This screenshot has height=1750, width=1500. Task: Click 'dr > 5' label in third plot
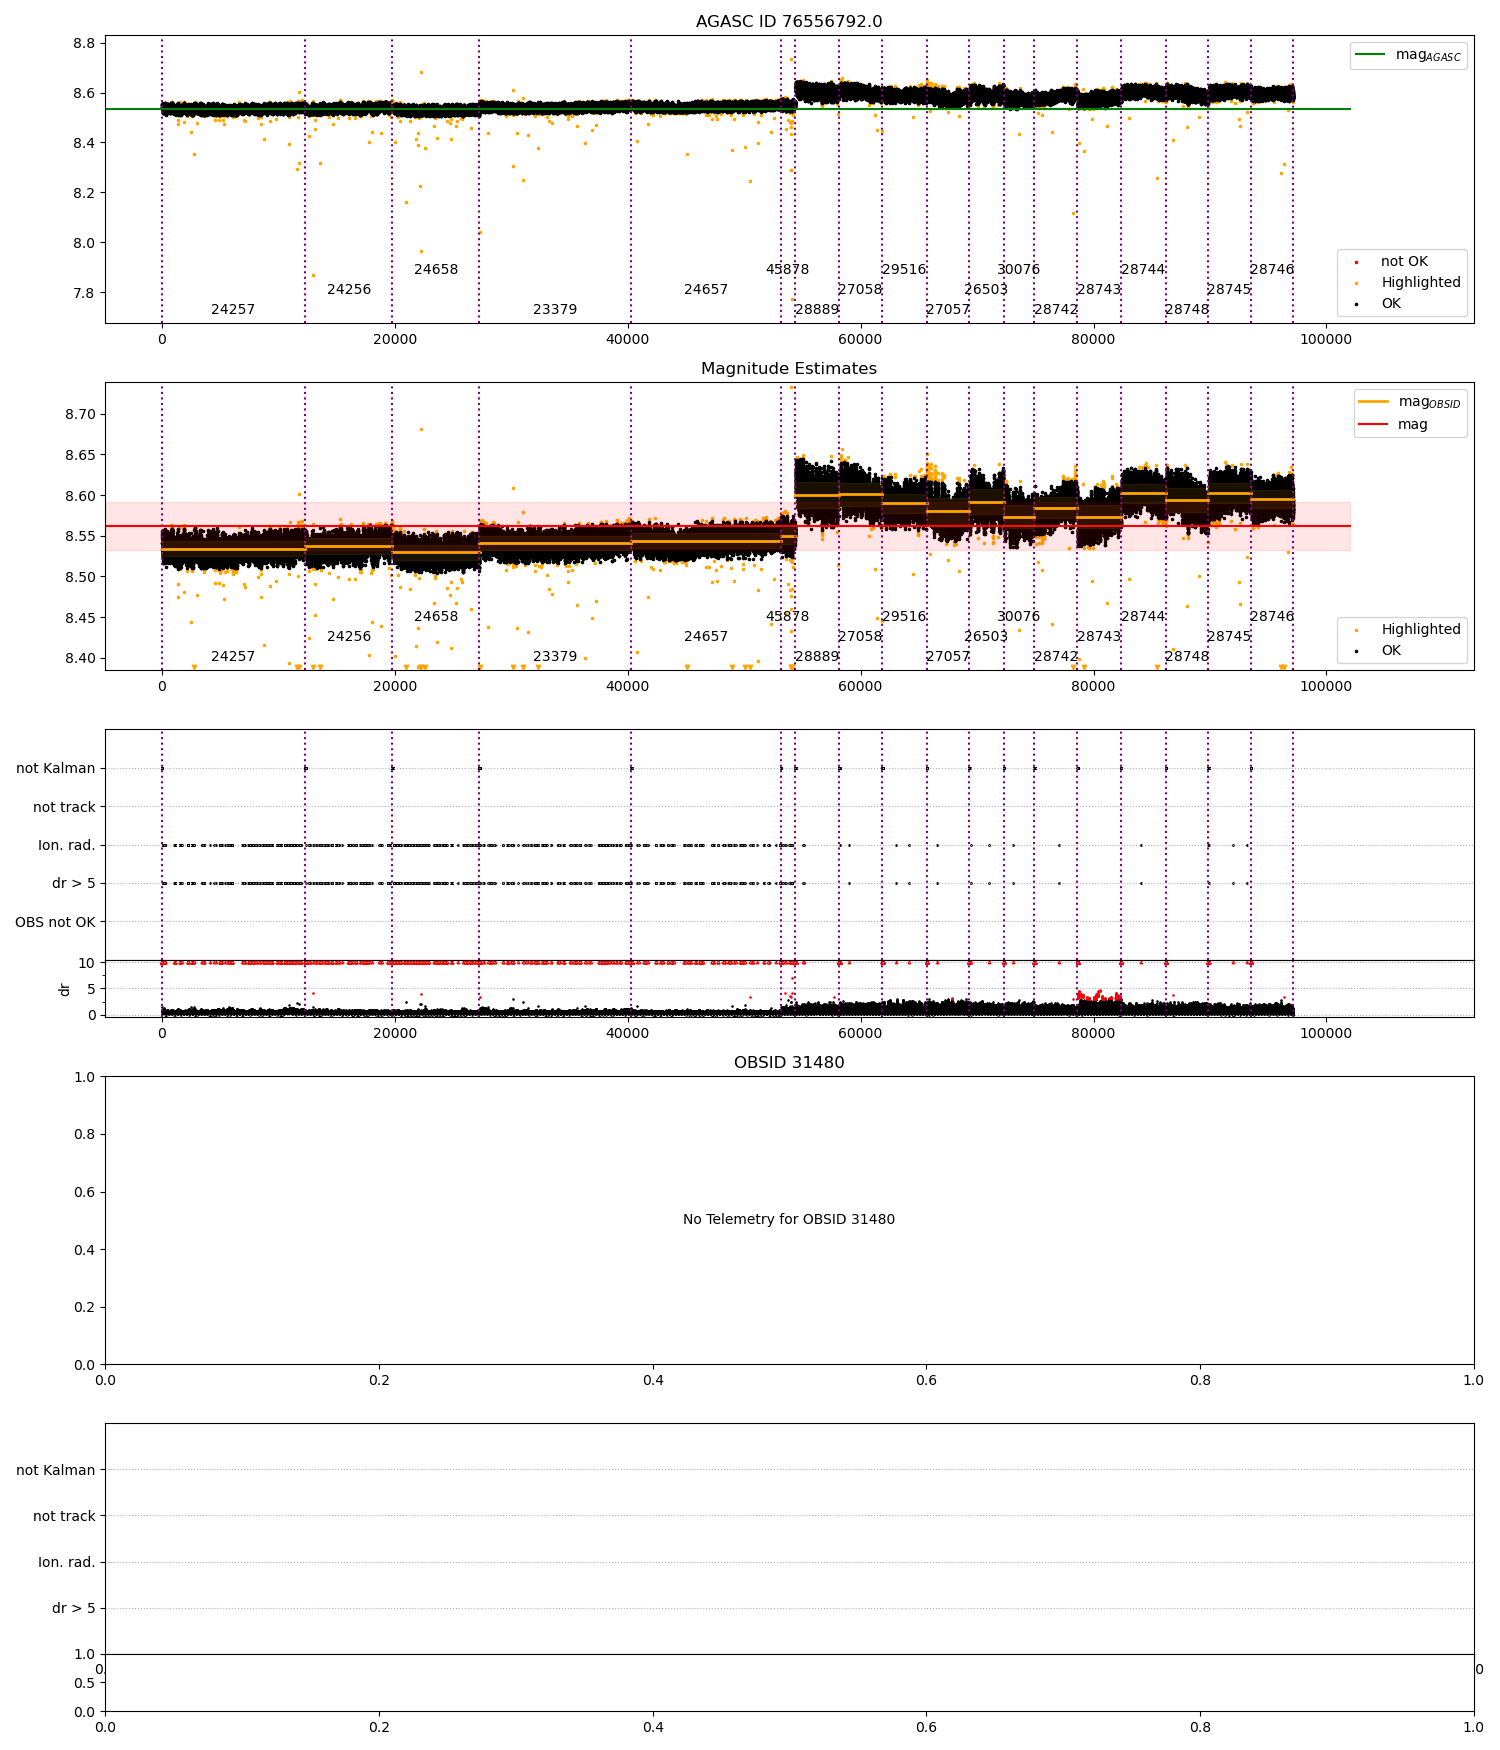pos(74,884)
